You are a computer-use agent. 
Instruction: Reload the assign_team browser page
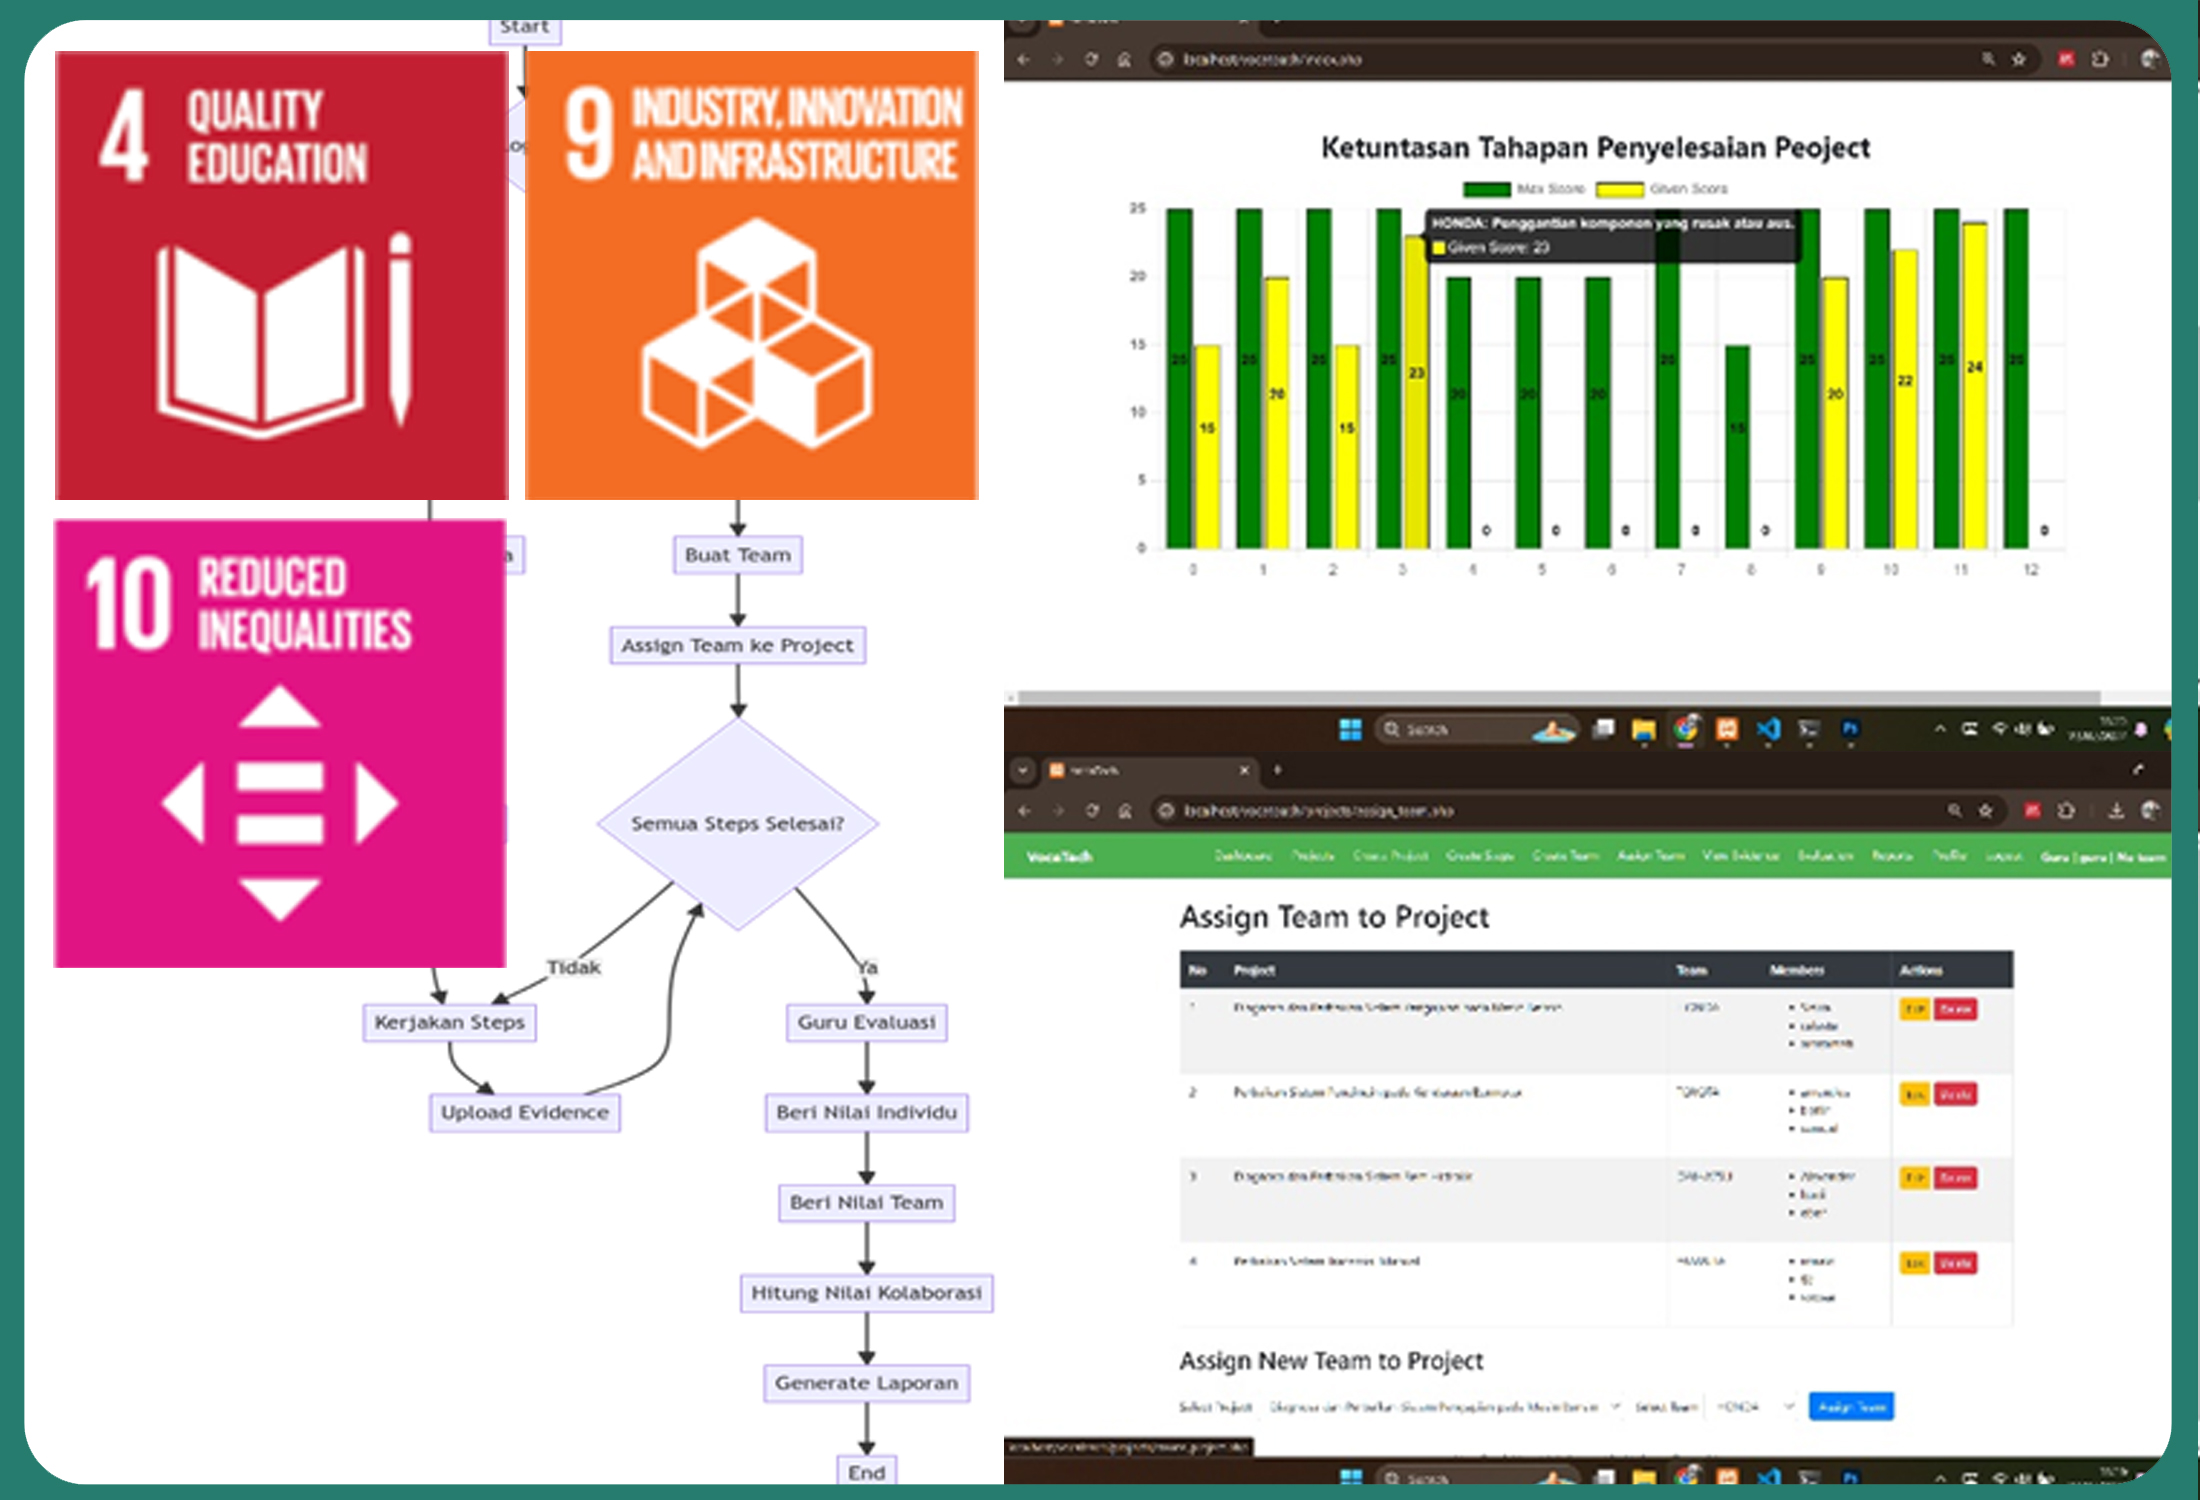[x=1092, y=810]
